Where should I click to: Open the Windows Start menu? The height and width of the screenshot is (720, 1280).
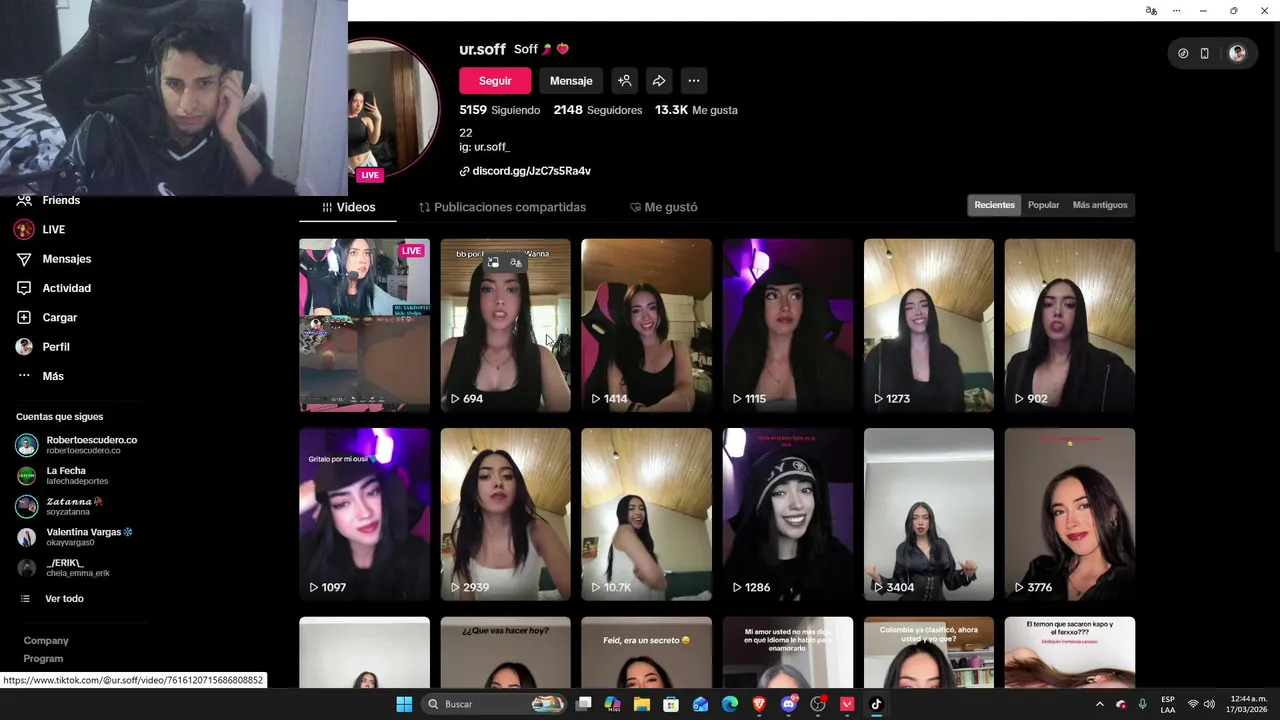click(x=404, y=704)
